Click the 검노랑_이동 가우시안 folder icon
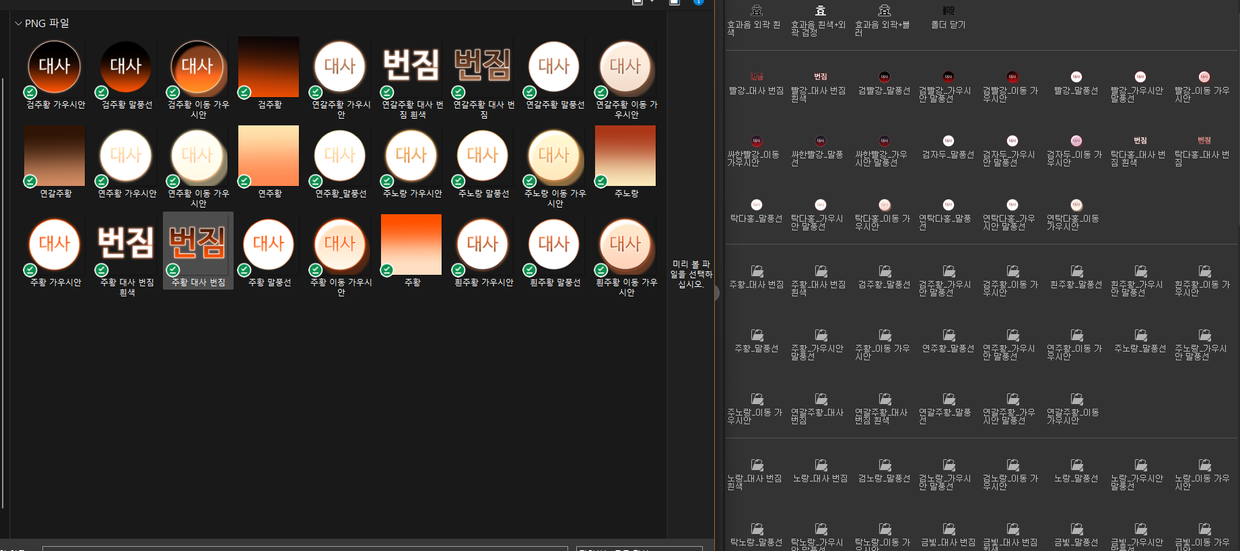The height and width of the screenshot is (551, 1240). tap(1012, 465)
